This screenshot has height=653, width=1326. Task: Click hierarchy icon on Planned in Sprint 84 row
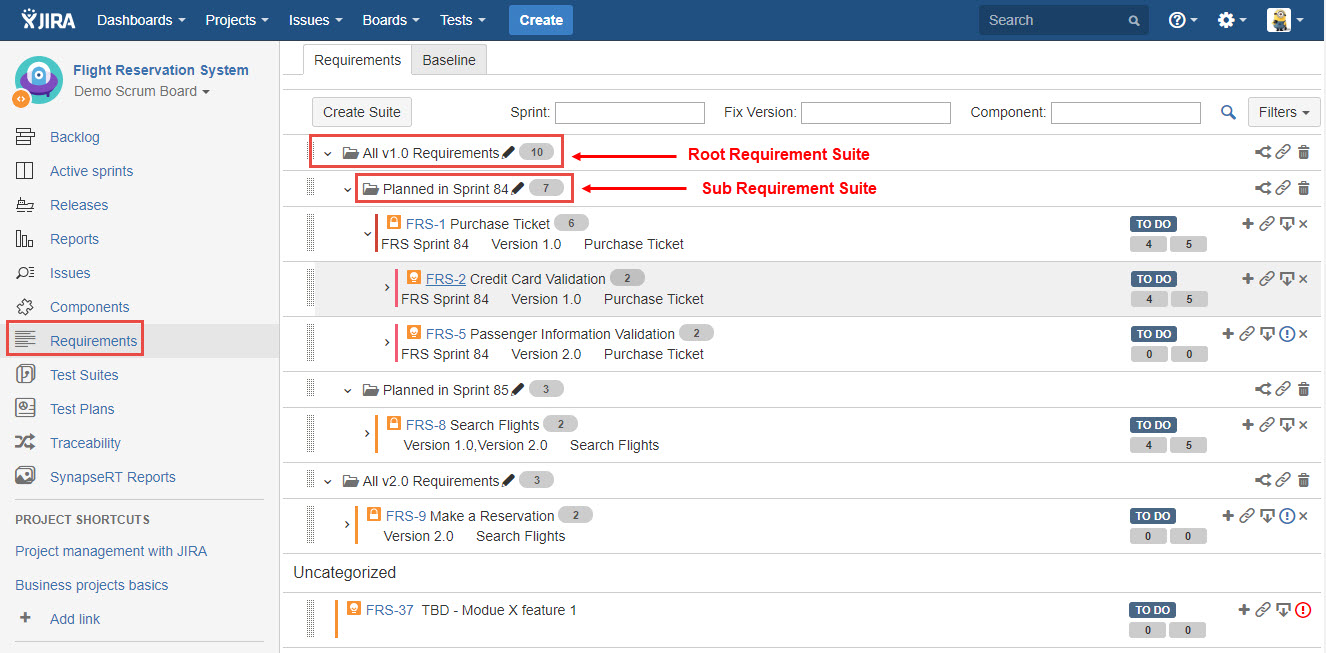1263,188
